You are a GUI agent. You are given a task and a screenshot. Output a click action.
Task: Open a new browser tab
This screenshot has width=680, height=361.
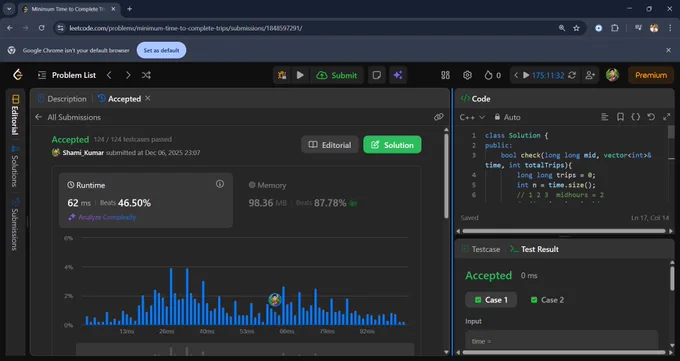click(x=129, y=9)
